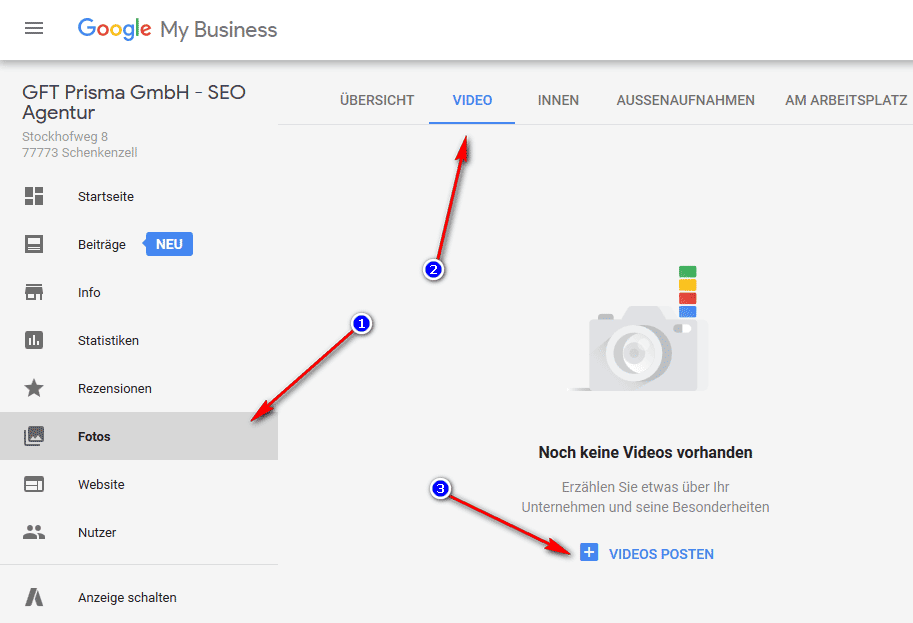
Task: Click the camera placeholder illustration
Action: [639, 329]
